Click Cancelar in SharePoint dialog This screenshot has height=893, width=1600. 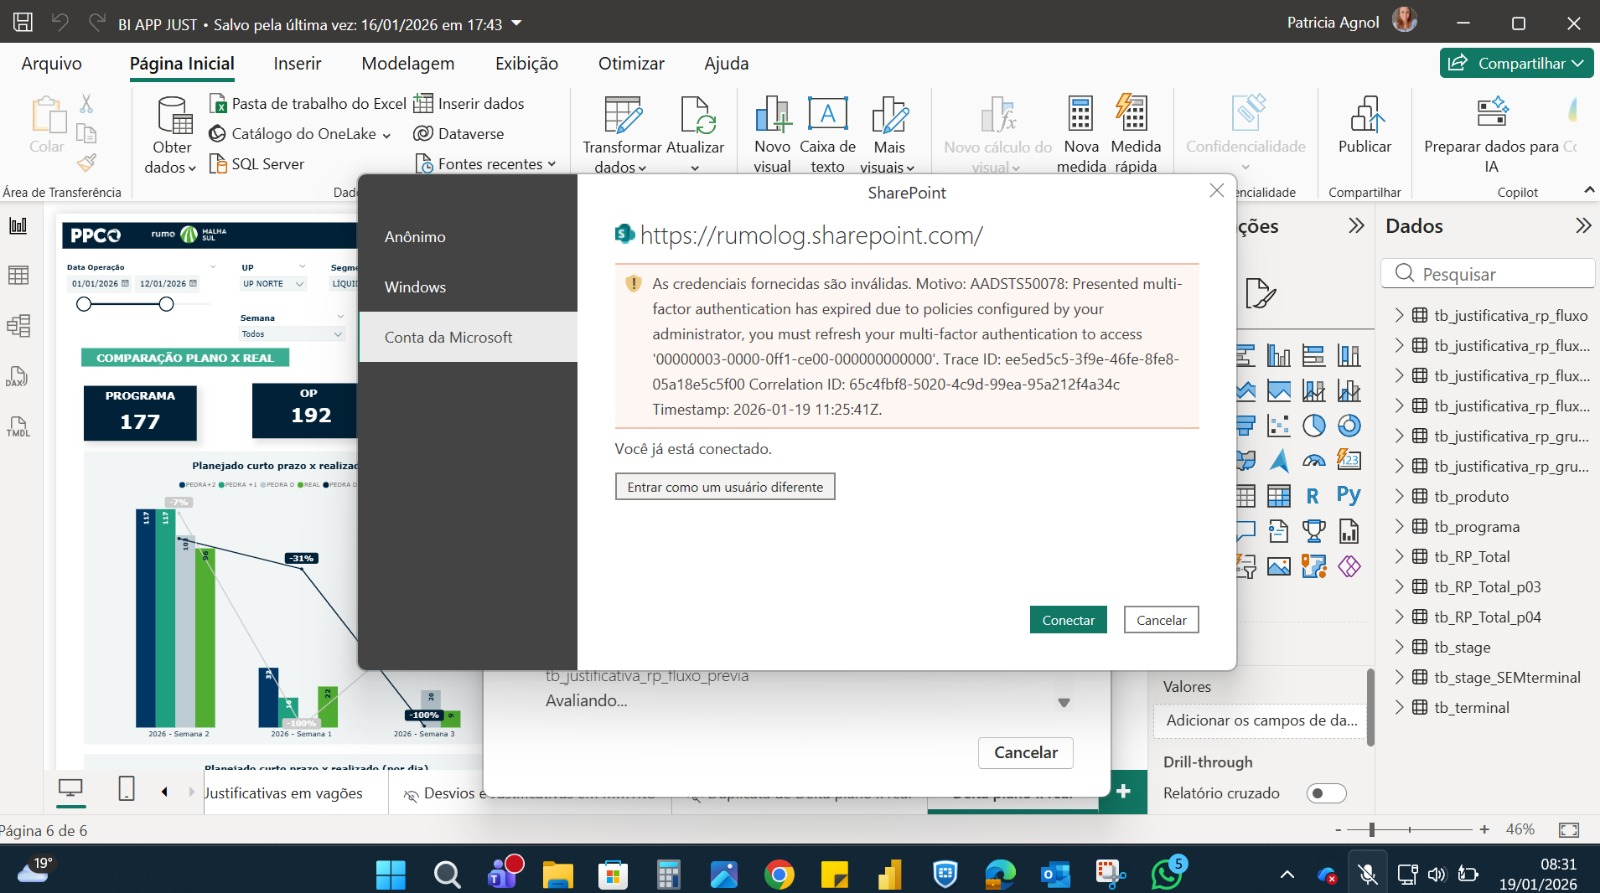coord(1161,620)
